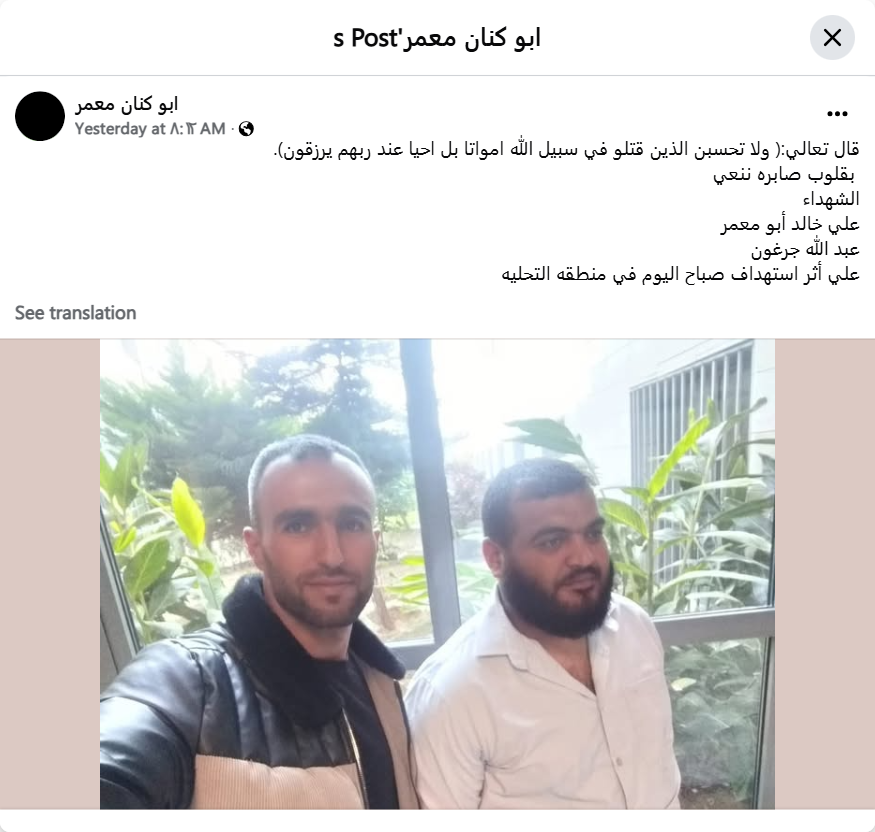Click See translation under the post
This screenshot has width=875, height=832.
pos(75,312)
